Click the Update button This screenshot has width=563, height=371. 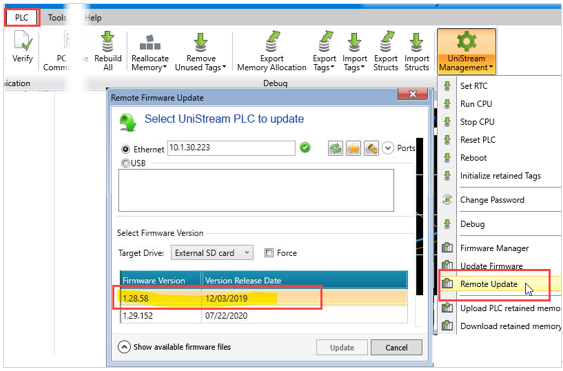coord(342,347)
